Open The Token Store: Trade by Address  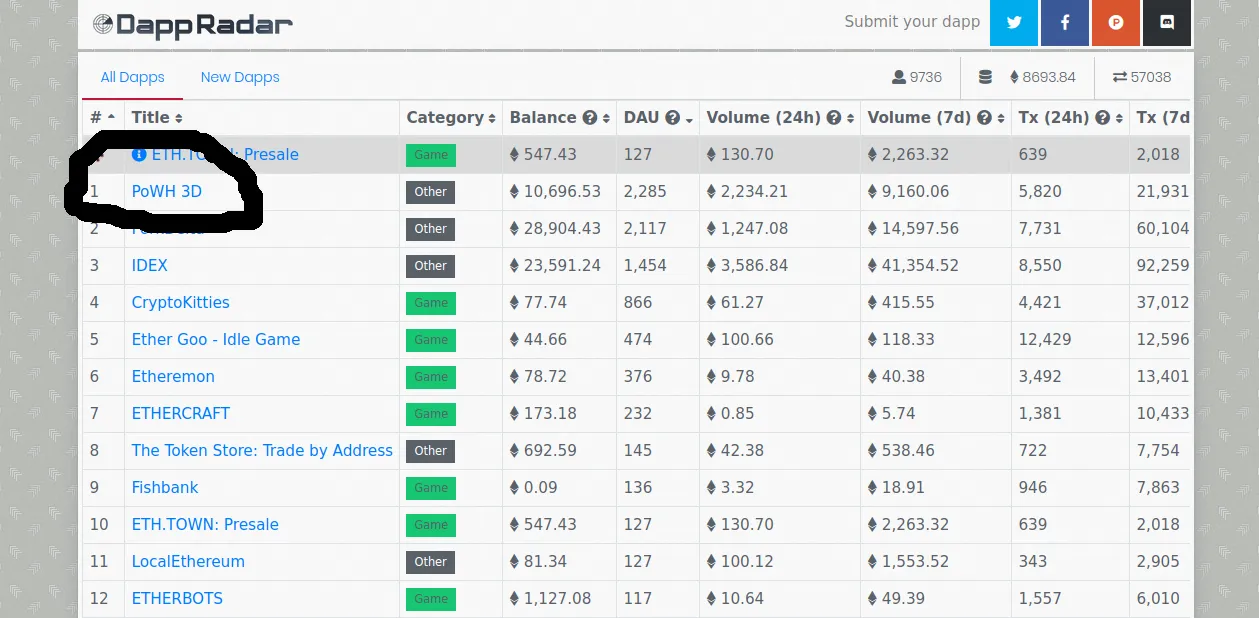click(x=262, y=450)
